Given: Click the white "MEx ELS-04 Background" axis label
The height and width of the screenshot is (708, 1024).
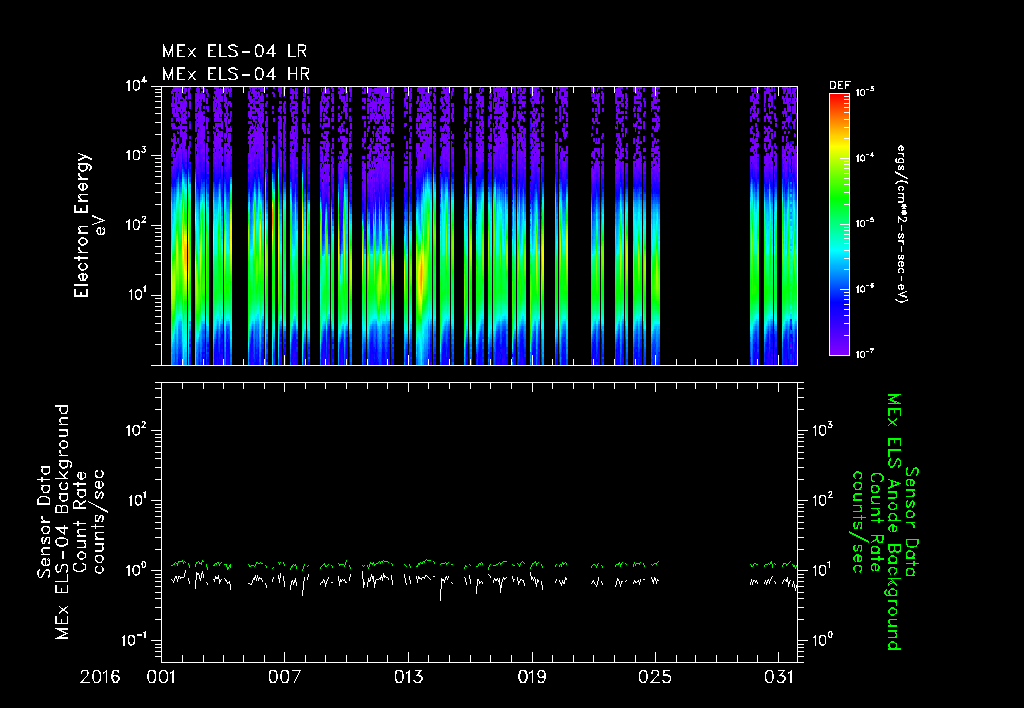Looking at the screenshot, I should click(63, 520).
